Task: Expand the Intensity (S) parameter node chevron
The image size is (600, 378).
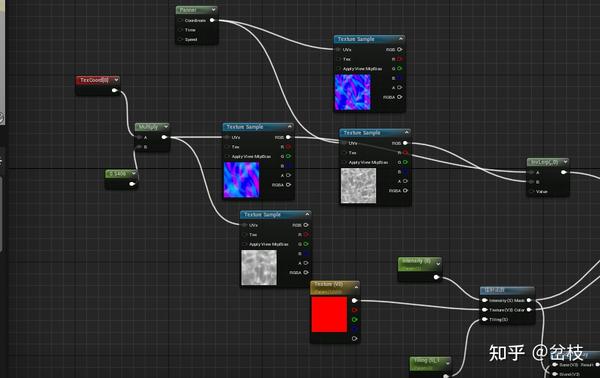Action: 438,263
